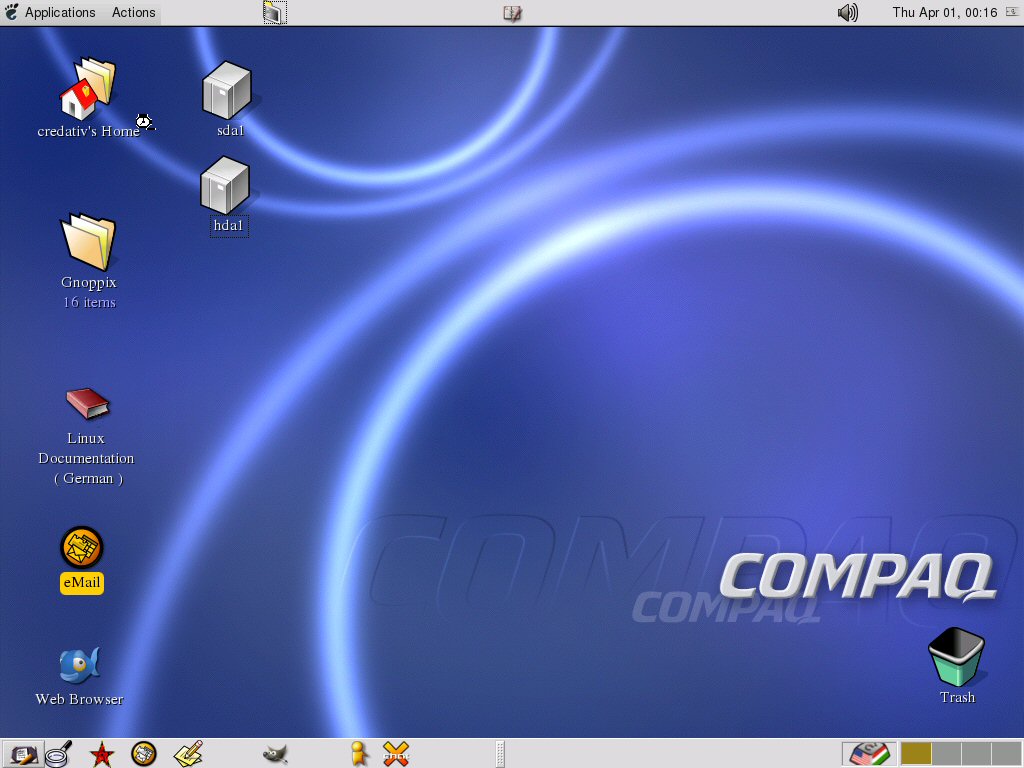
Task: Launch the yellow notes with pencil editor
Action: pyautogui.click(x=188, y=754)
